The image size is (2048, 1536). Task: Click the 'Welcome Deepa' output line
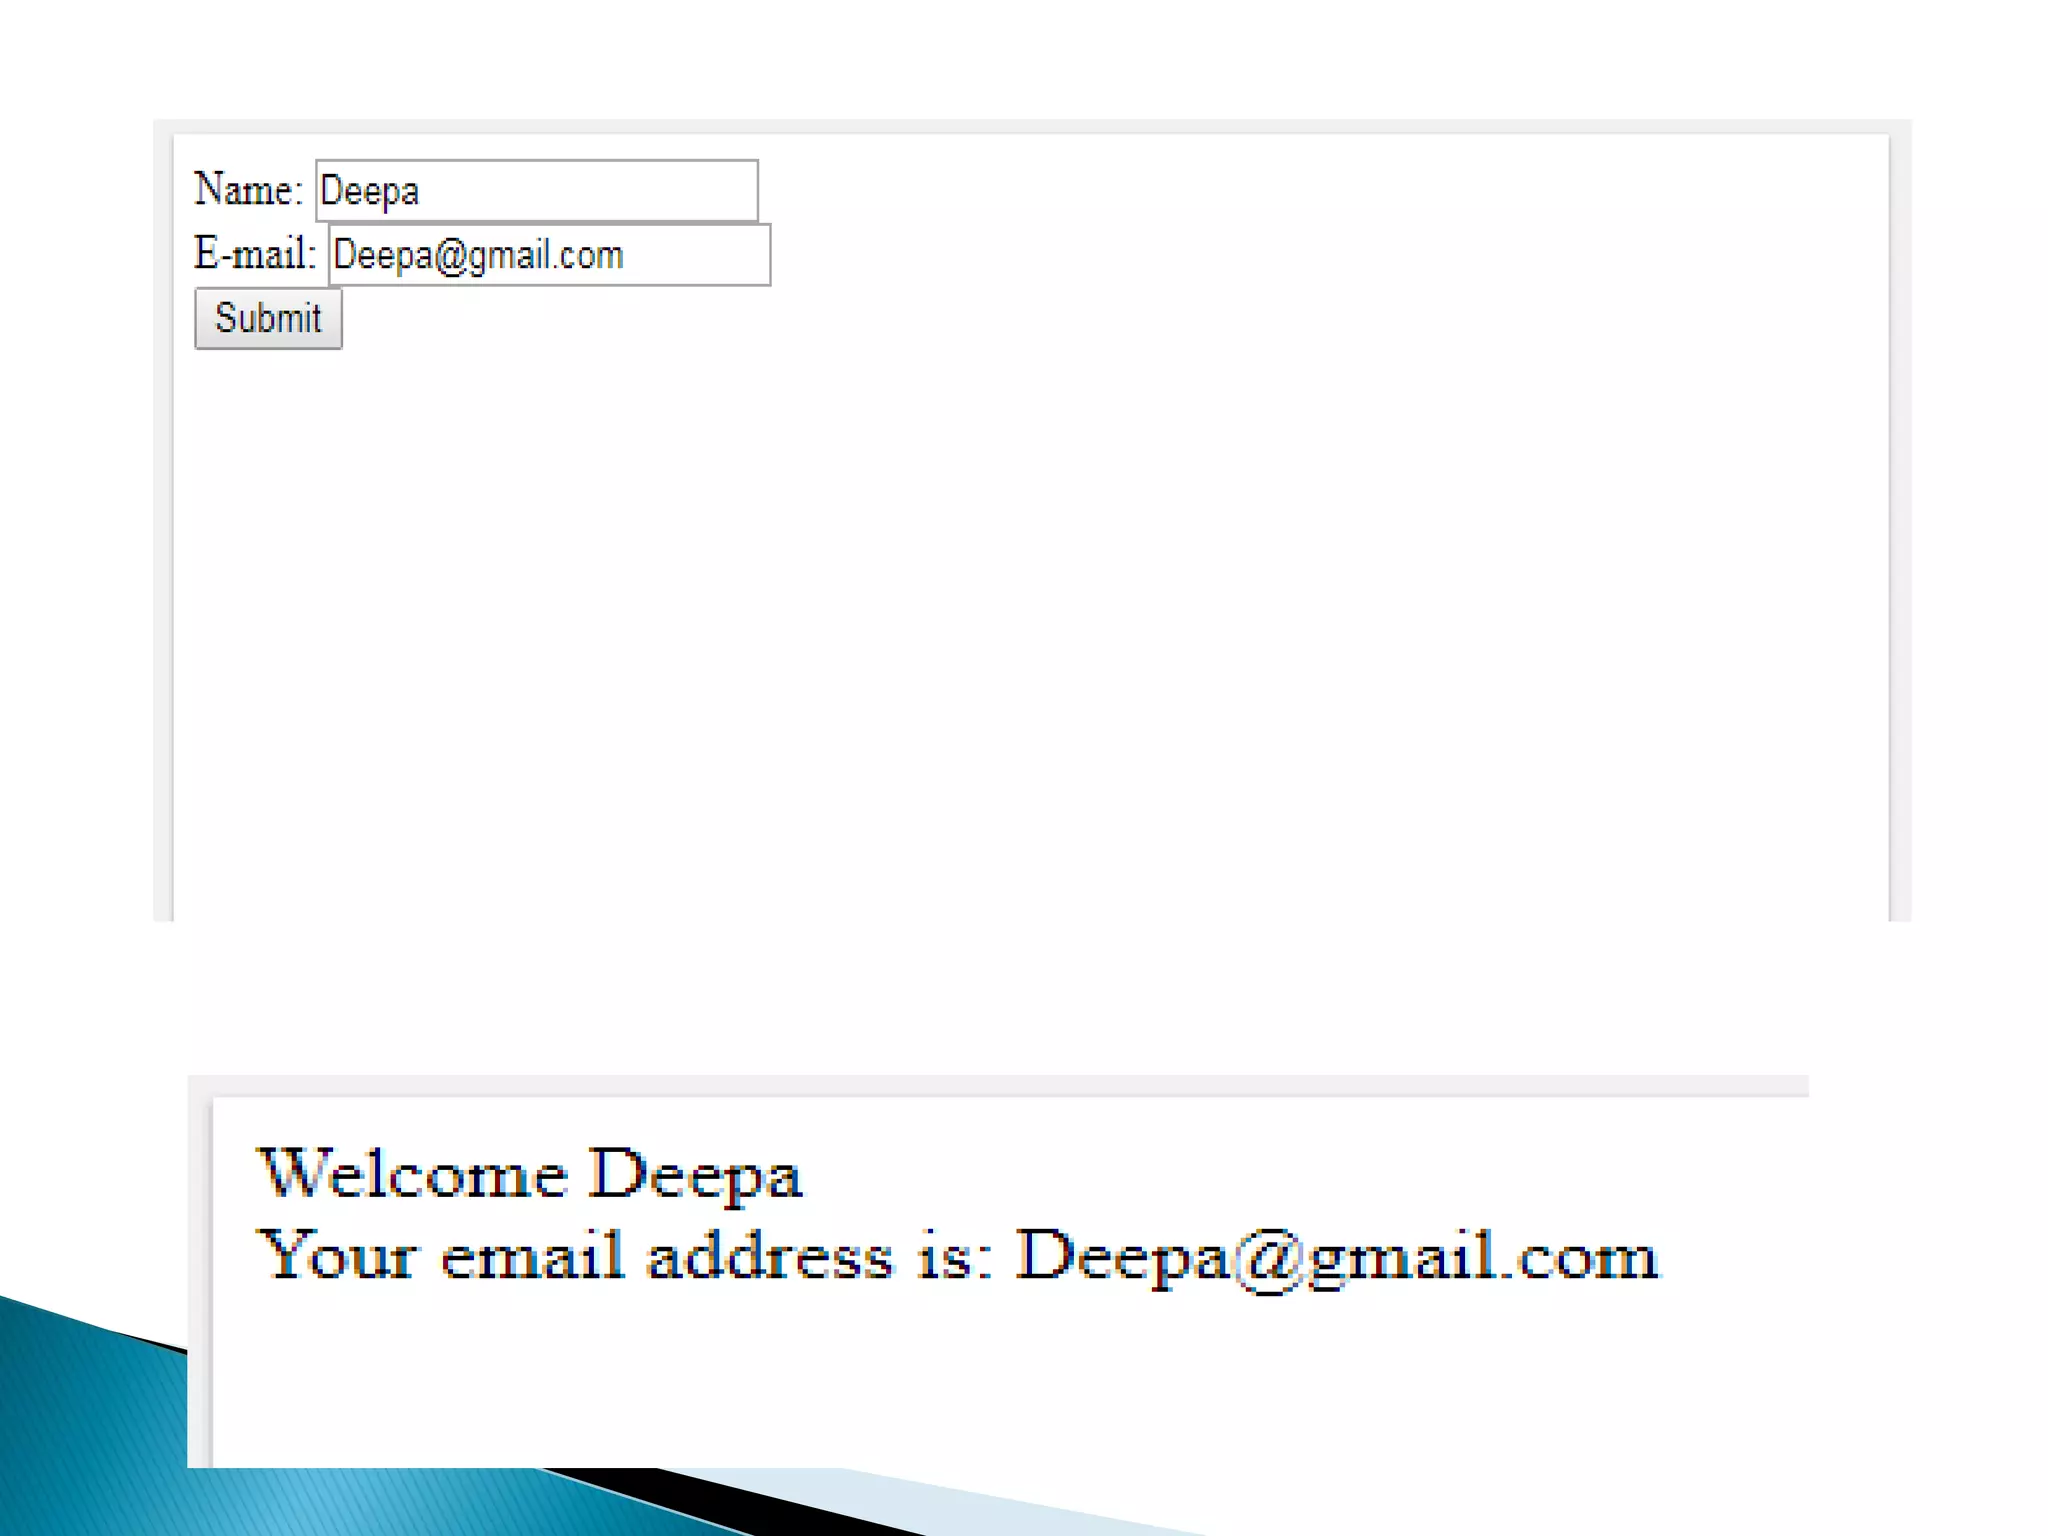(529, 1174)
